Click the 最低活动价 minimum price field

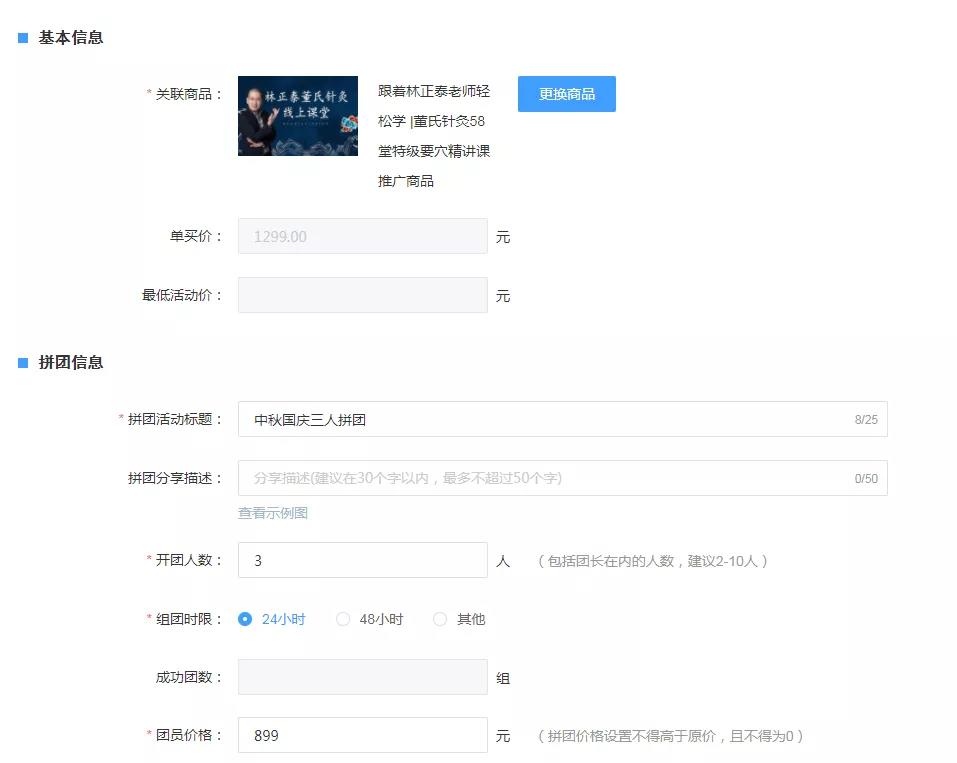tap(362, 294)
